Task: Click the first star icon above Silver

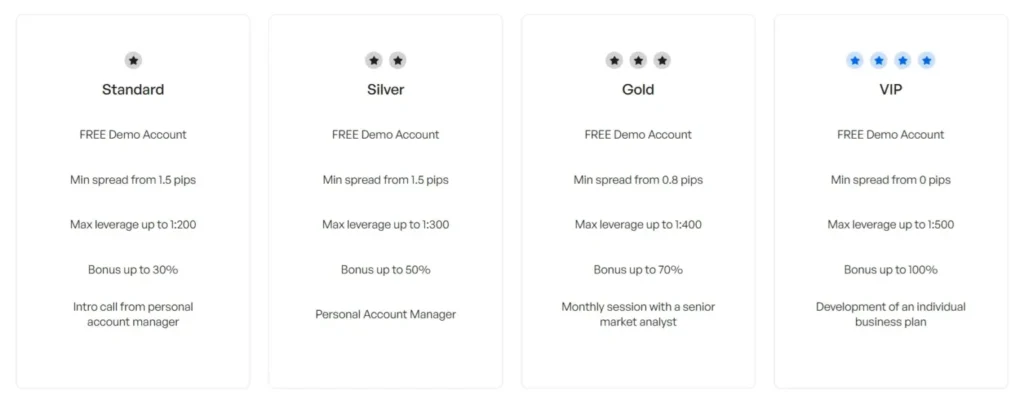Action: [374, 61]
